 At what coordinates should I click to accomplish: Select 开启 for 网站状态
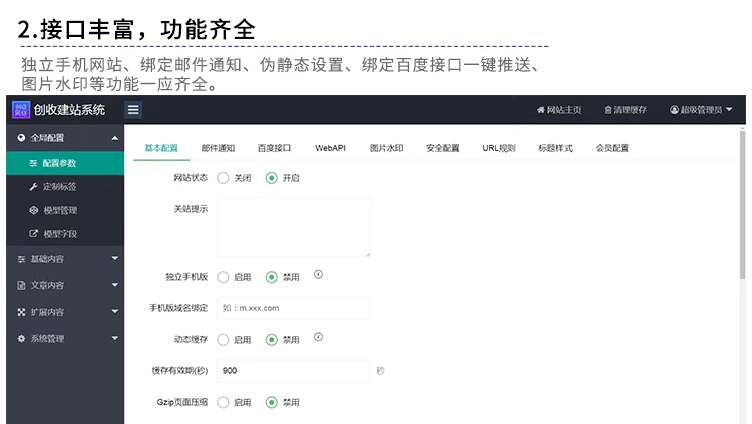pos(271,178)
